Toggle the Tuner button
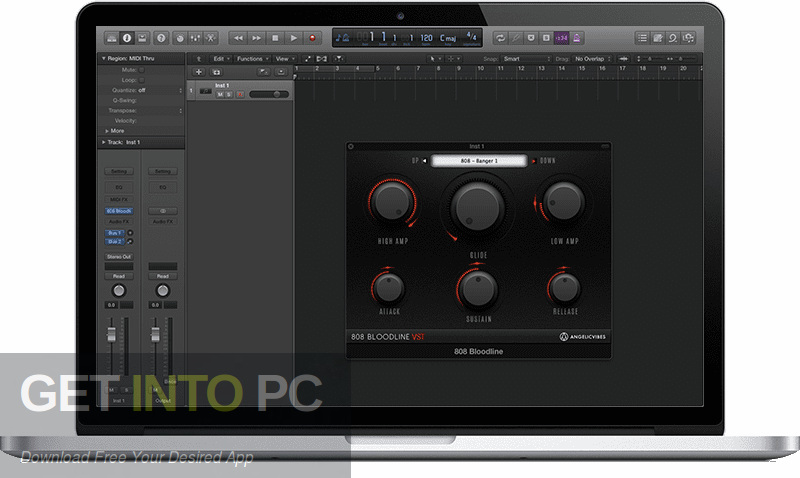 click(x=516, y=38)
